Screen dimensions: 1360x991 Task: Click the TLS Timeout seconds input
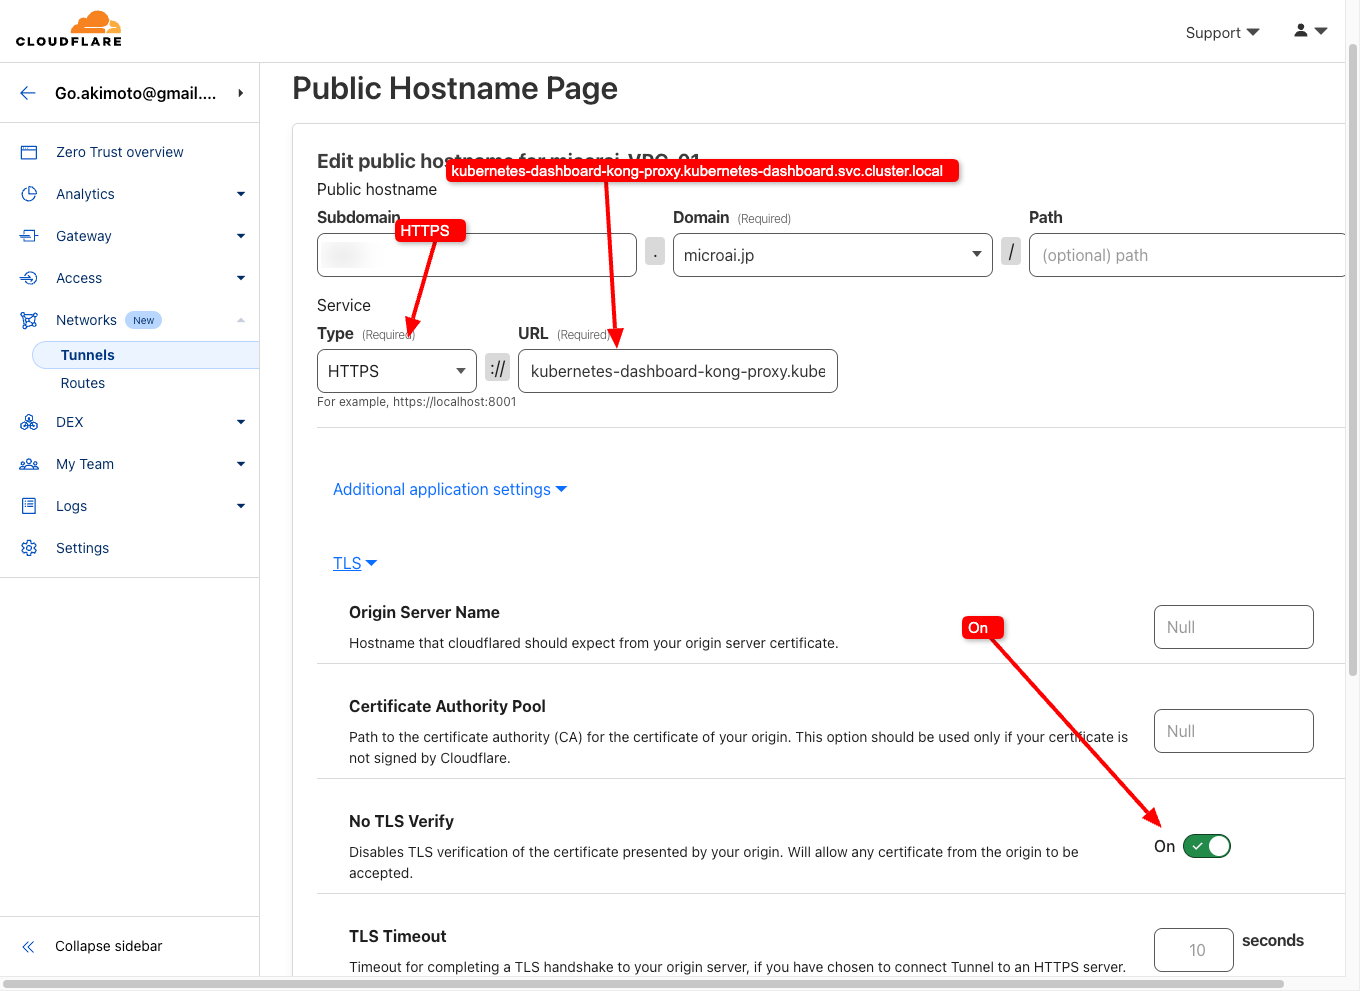[1194, 950]
